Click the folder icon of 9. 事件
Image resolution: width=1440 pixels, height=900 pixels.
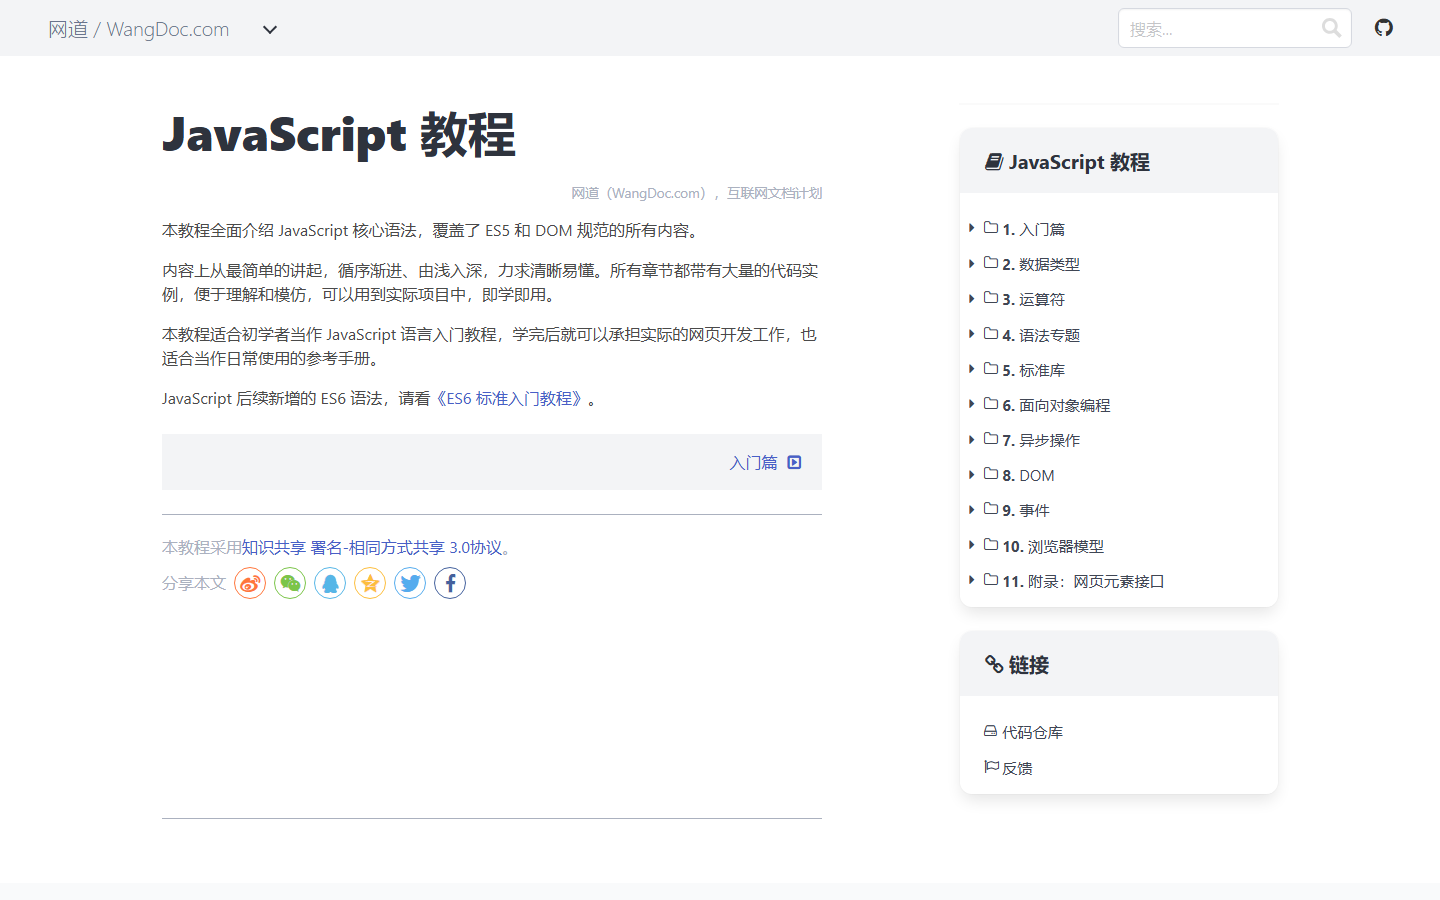[x=991, y=509]
